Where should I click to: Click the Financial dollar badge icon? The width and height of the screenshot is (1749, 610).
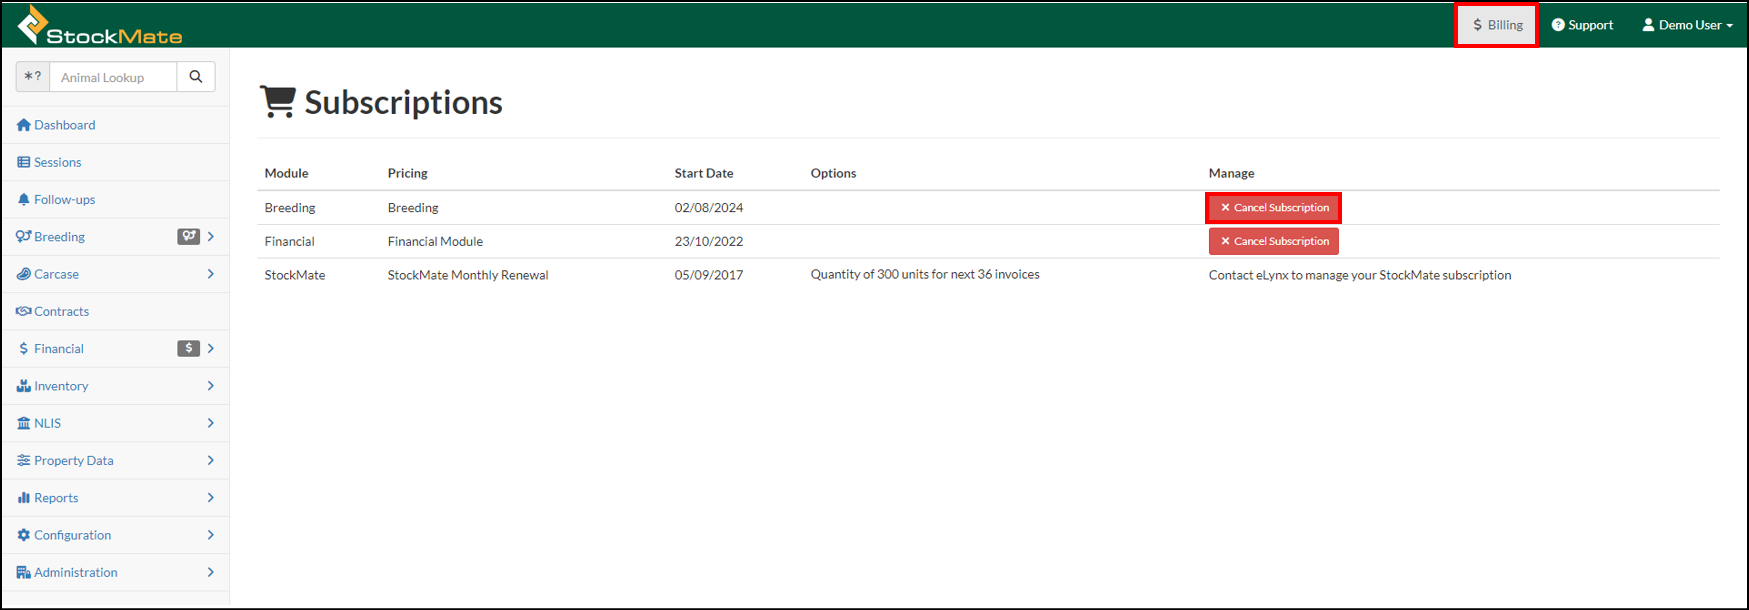(189, 348)
